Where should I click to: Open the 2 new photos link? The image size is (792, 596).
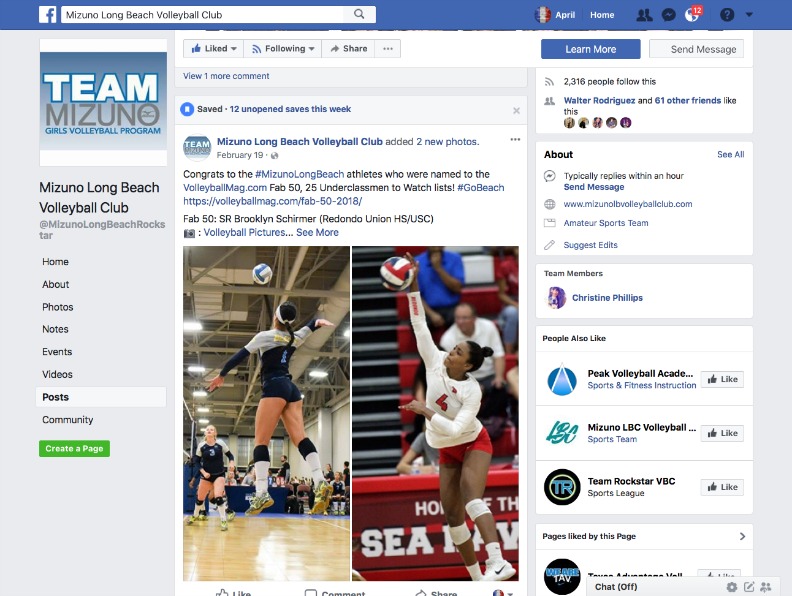coord(447,142)
